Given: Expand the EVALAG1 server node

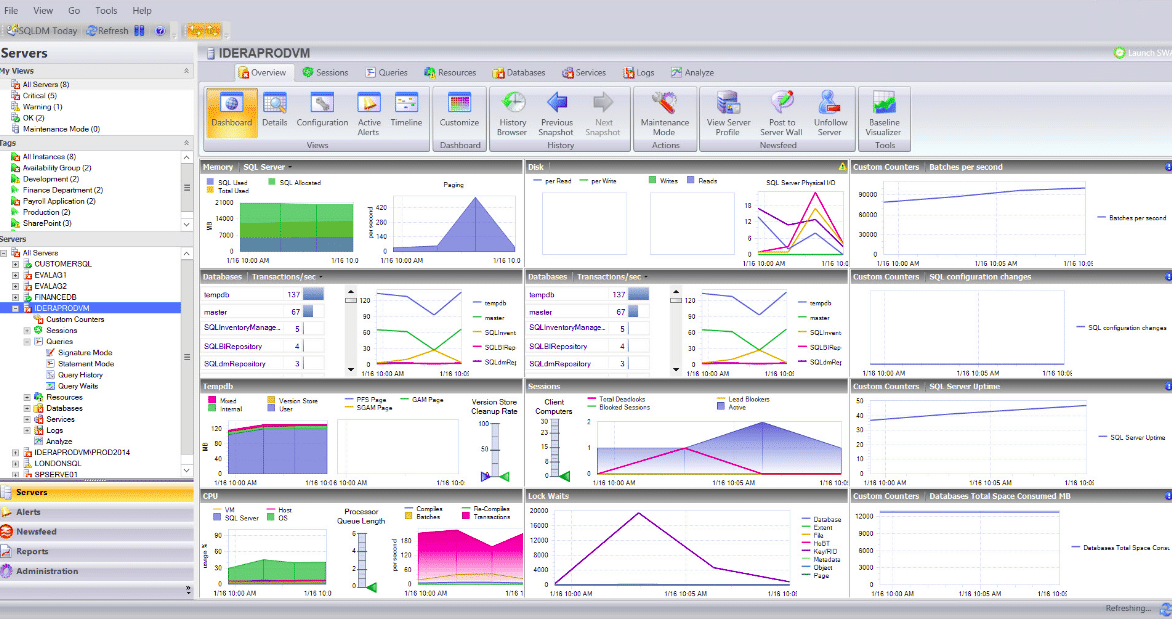Looking at the screenshot, I should (x=16, y=275).
